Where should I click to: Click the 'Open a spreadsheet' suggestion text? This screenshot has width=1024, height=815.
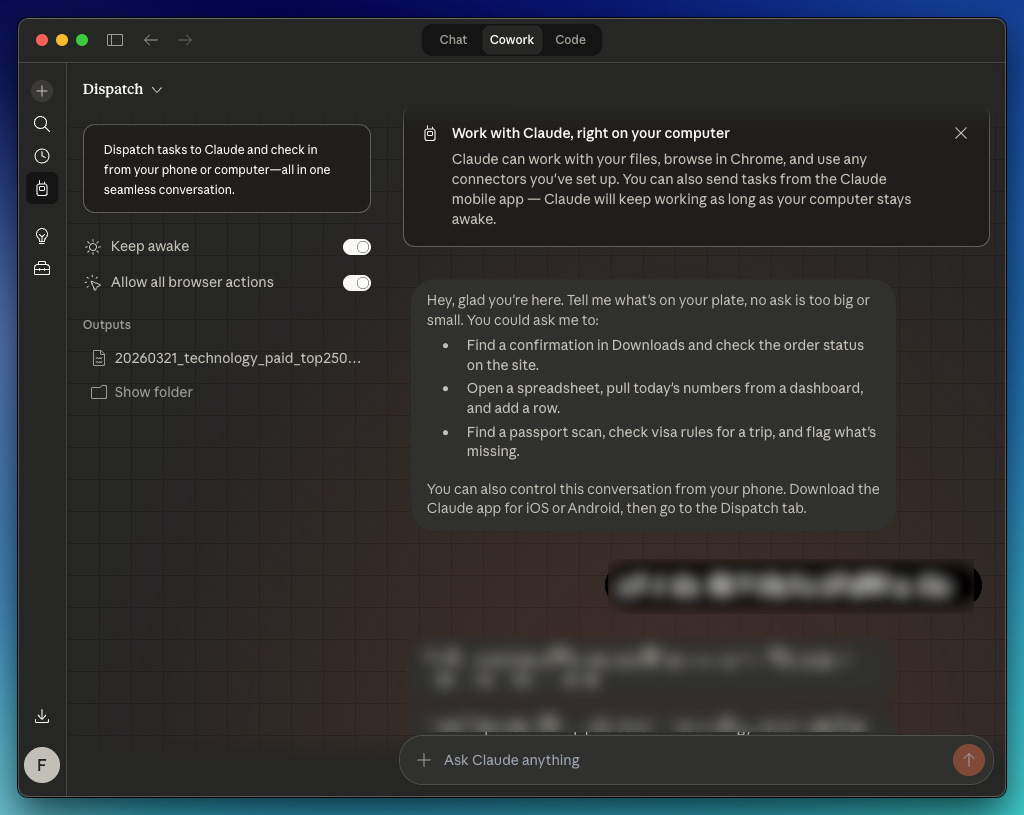point(665,398)
